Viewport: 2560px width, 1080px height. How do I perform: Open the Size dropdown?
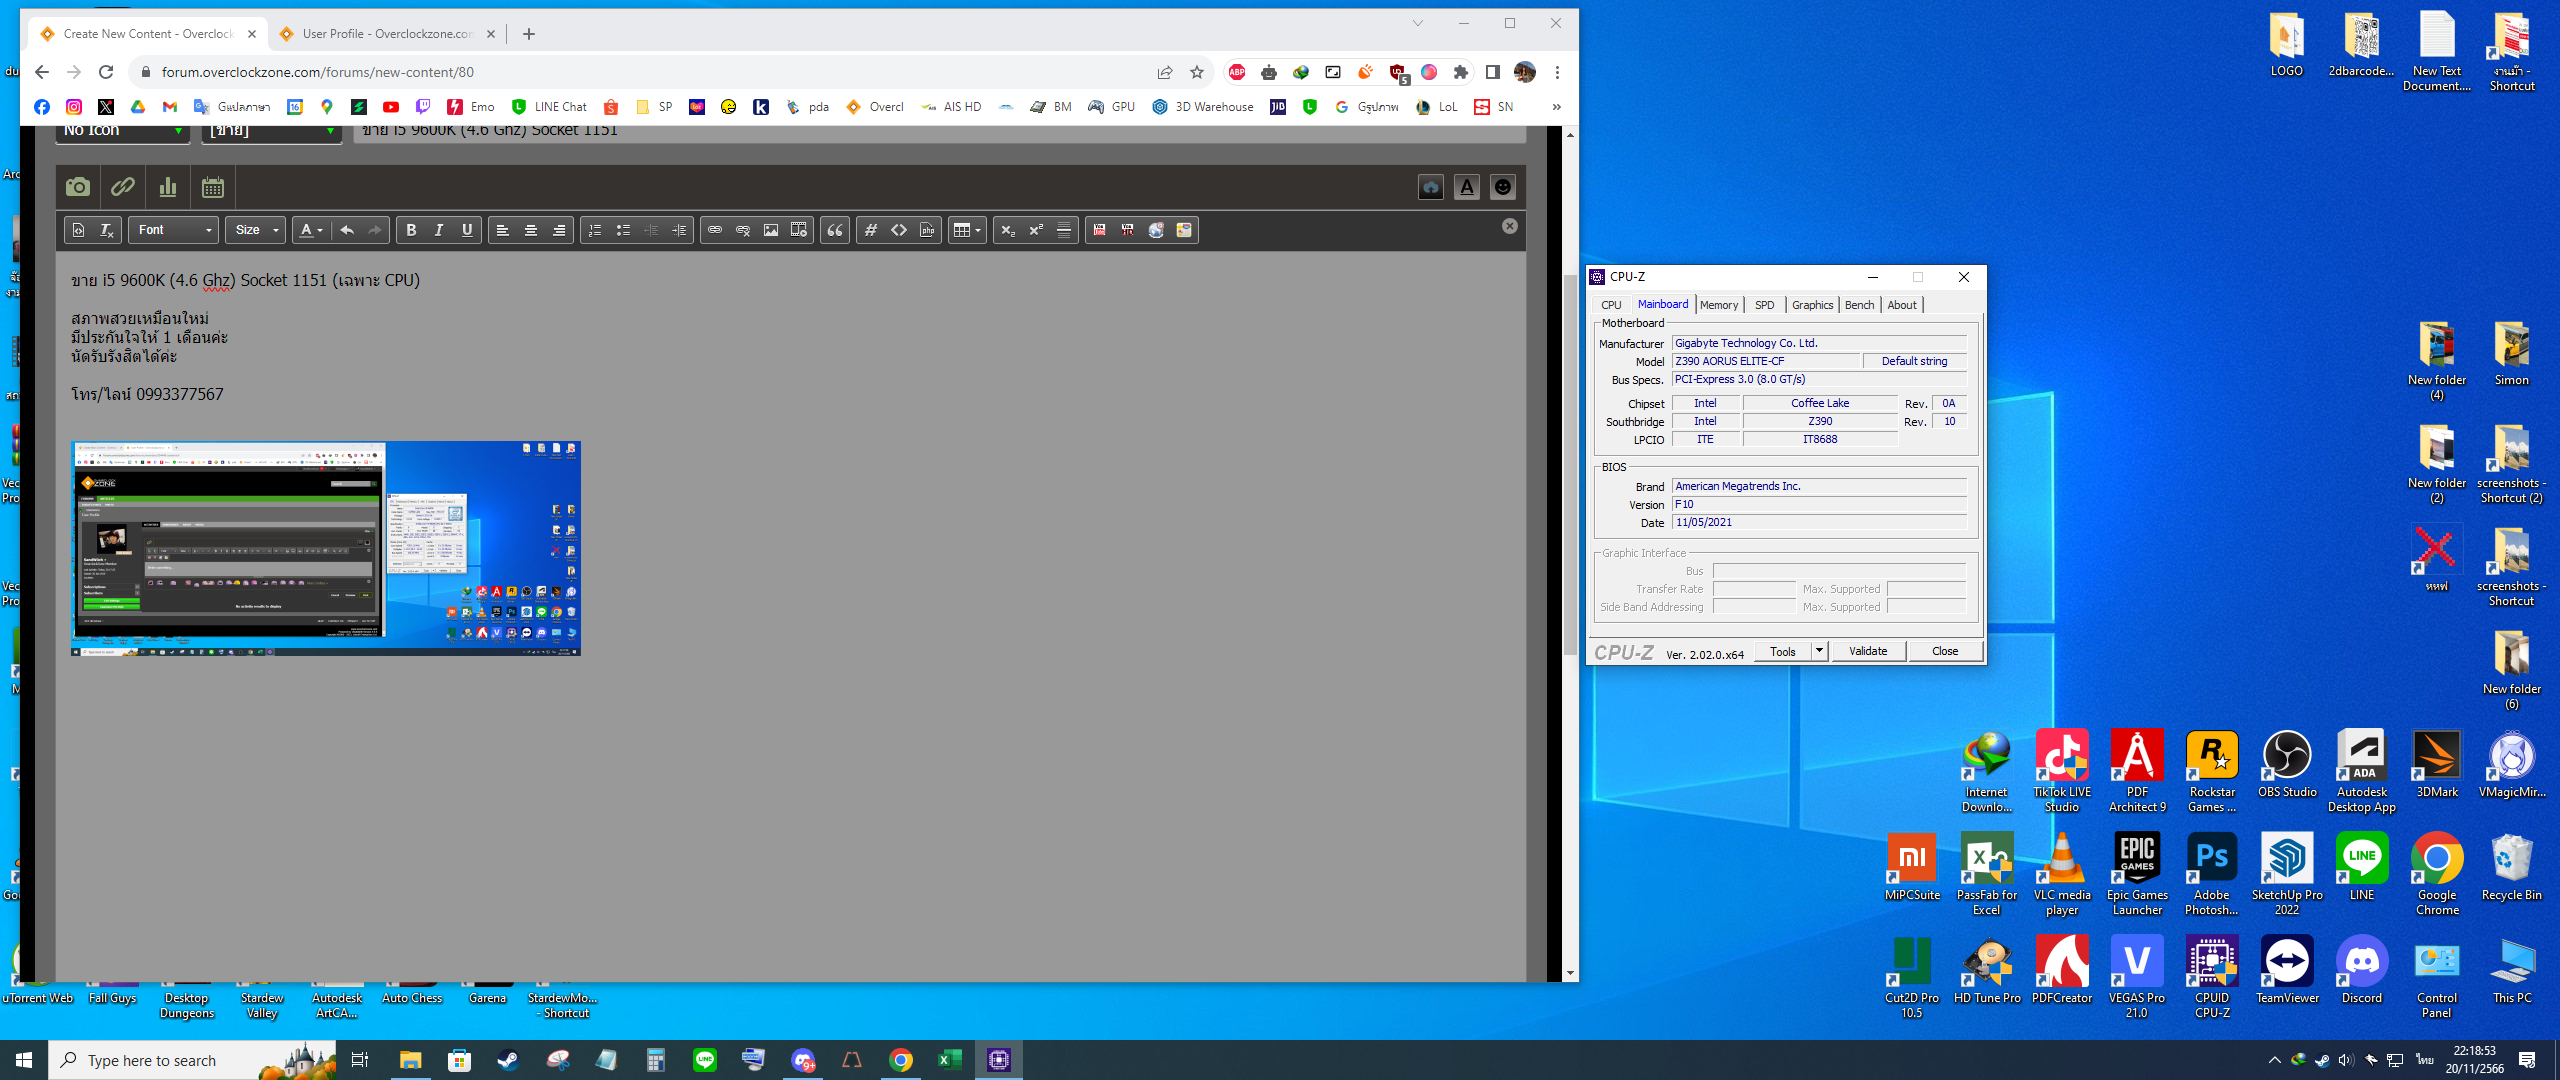[x=256, y=230]
